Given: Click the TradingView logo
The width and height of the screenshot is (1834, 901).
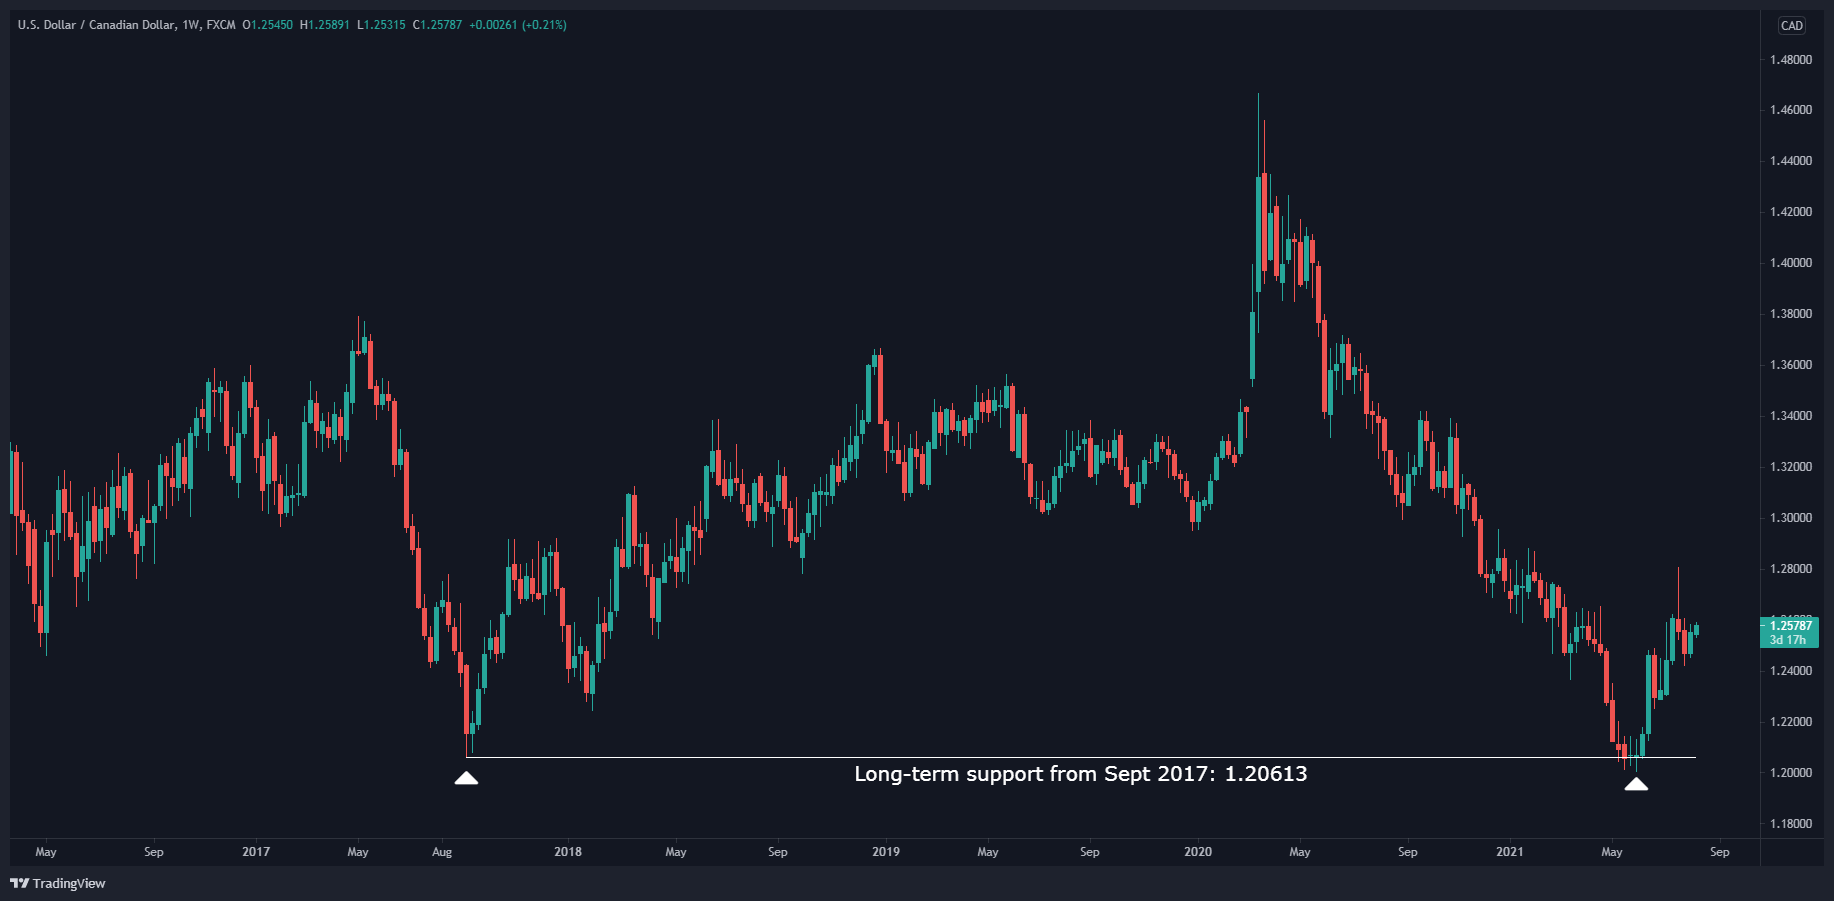Looking at the screenshot, I should point(59,884).
